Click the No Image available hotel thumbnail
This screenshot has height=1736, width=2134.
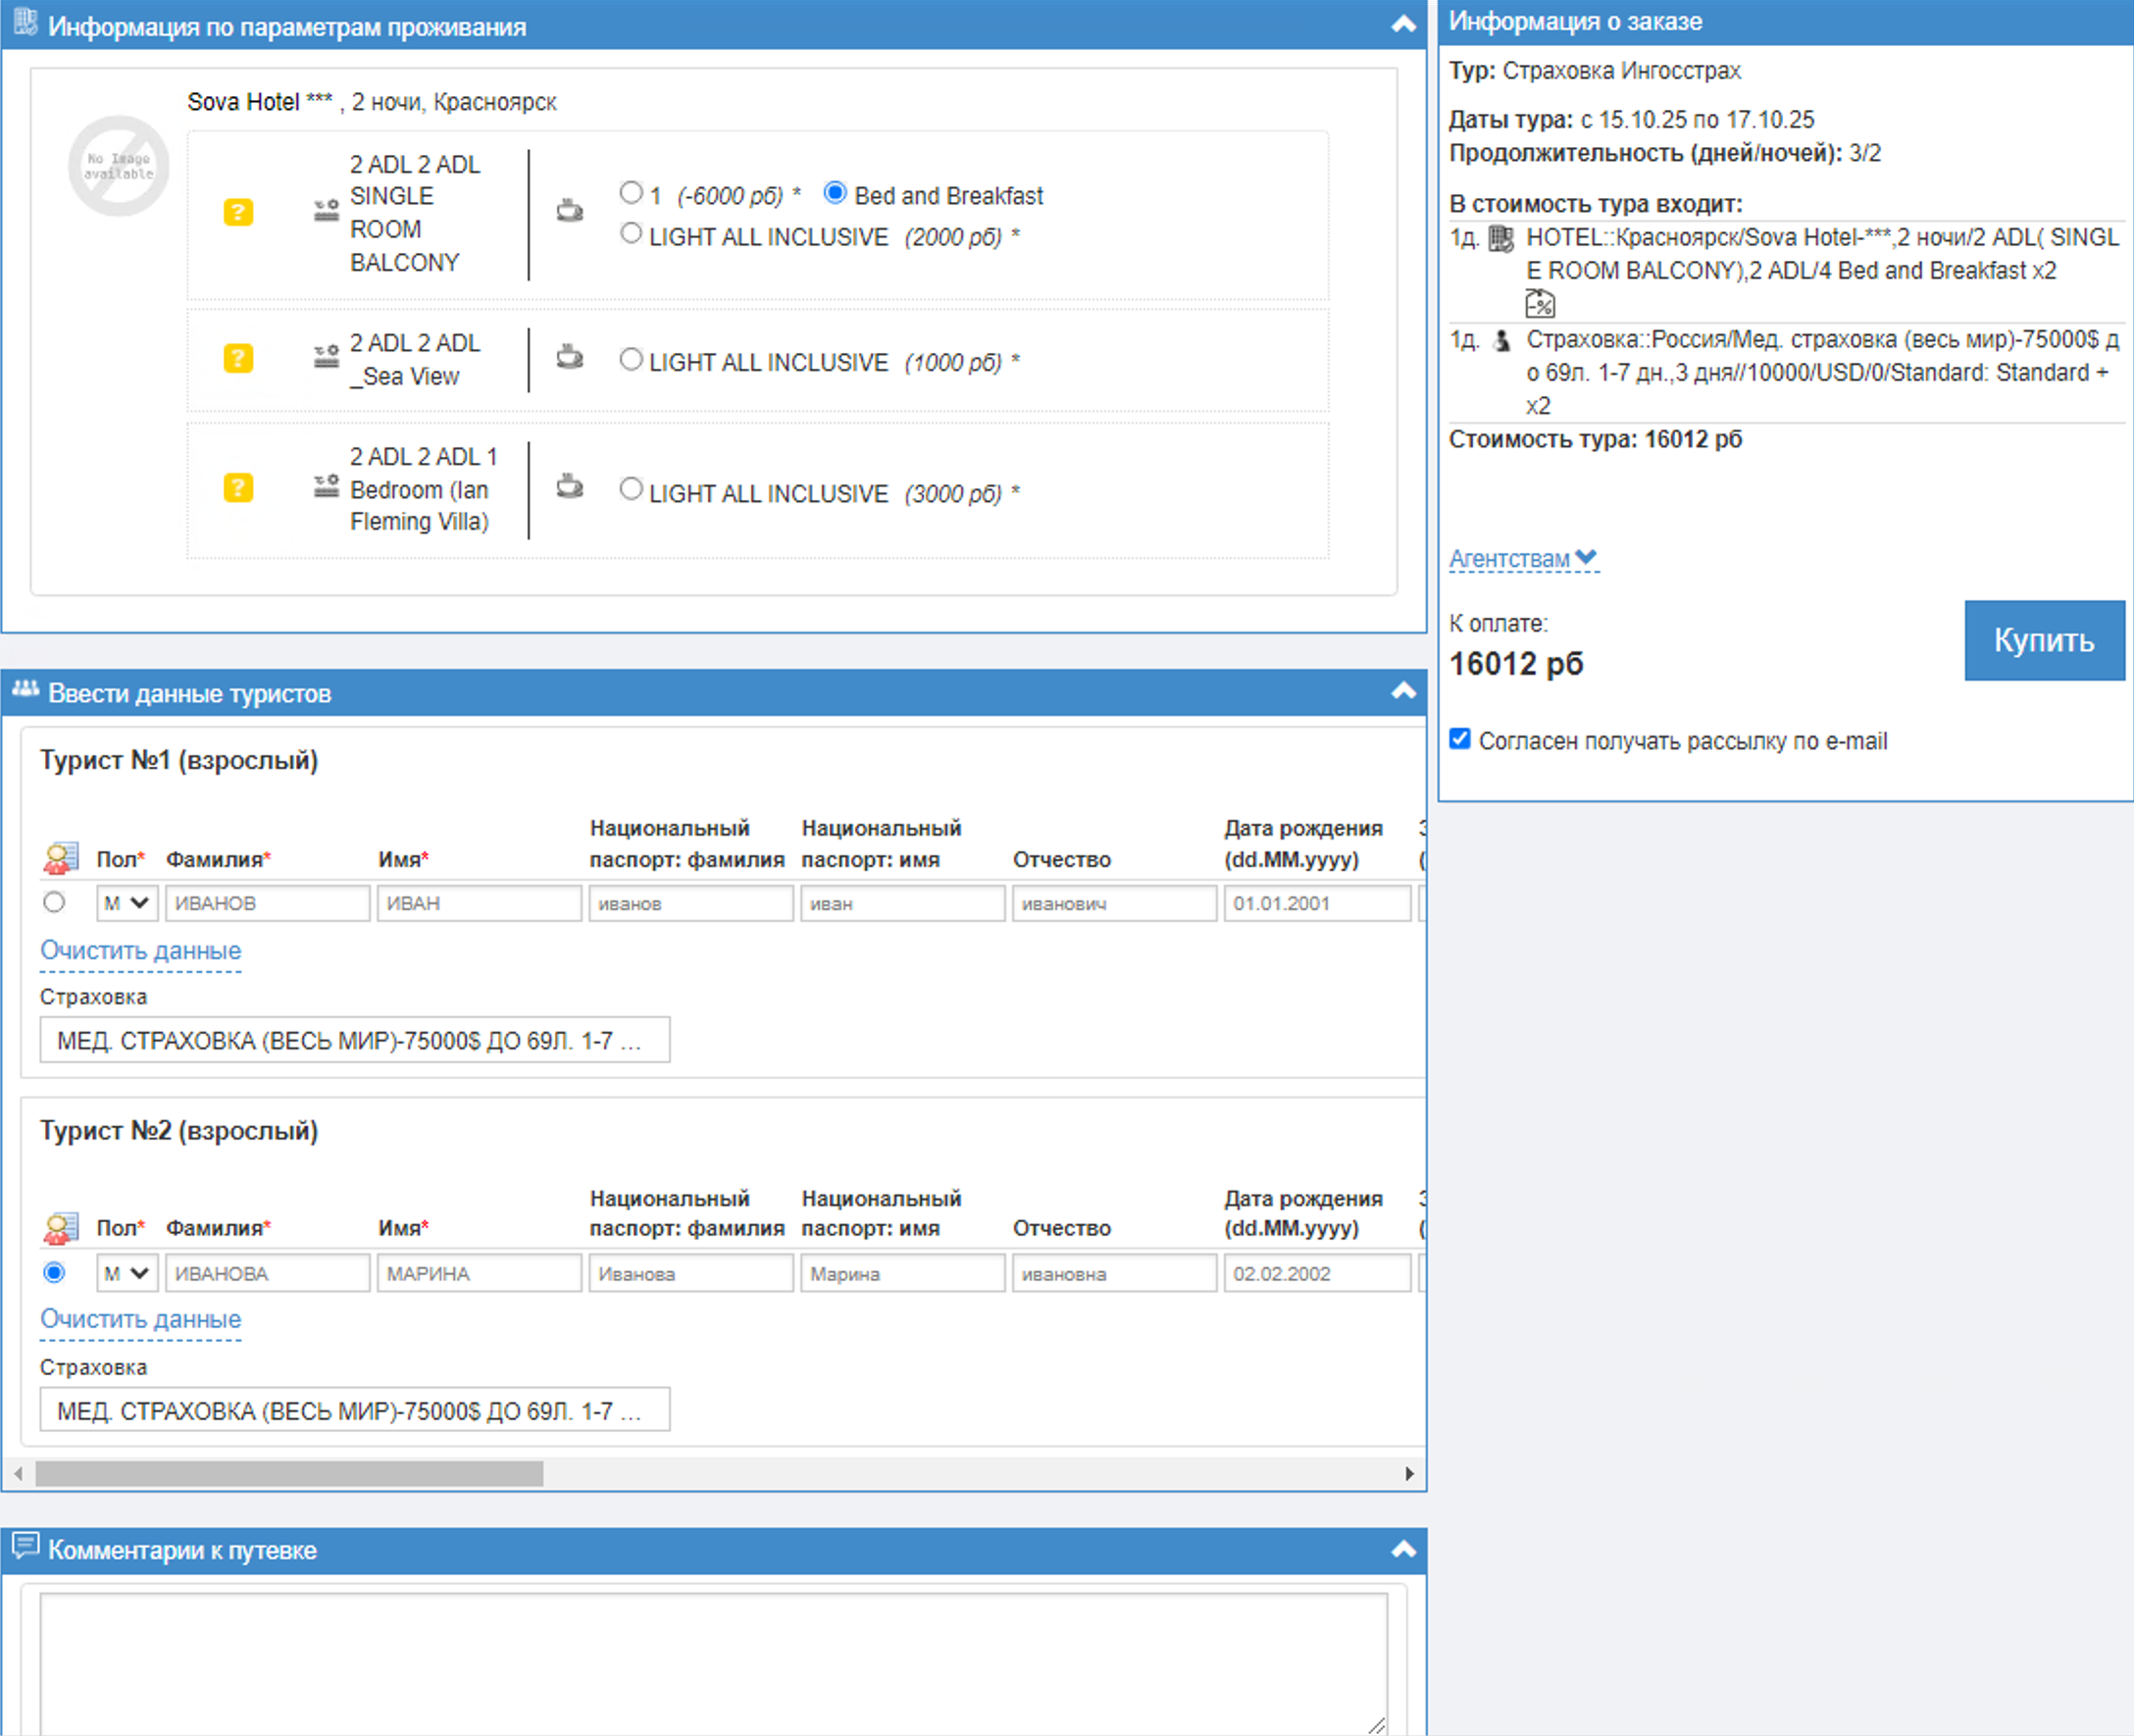(x=118, y=166)
